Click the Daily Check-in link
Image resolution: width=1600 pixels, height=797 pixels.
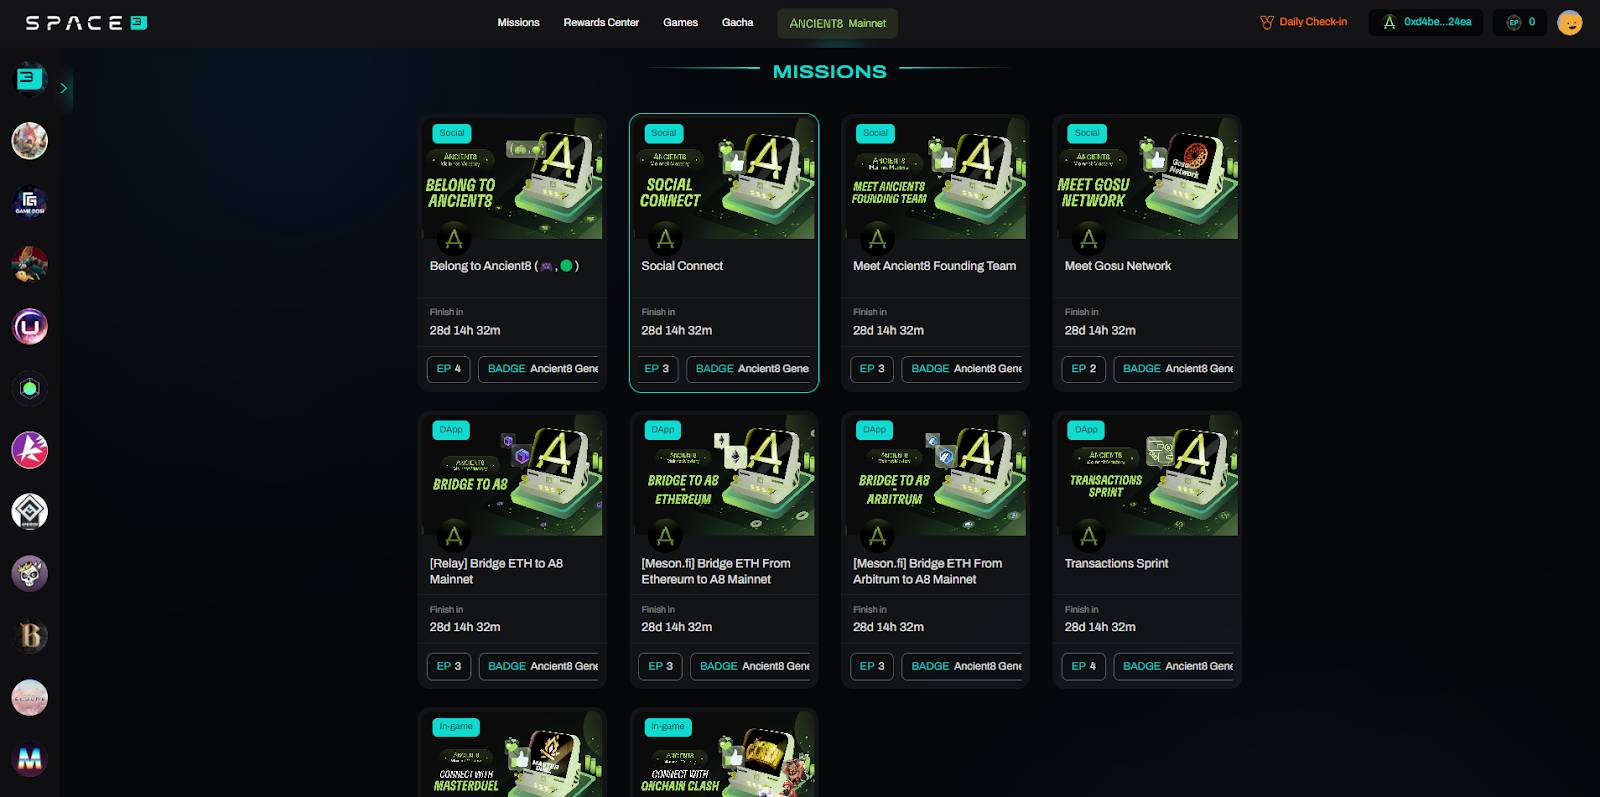[1304, 22]
